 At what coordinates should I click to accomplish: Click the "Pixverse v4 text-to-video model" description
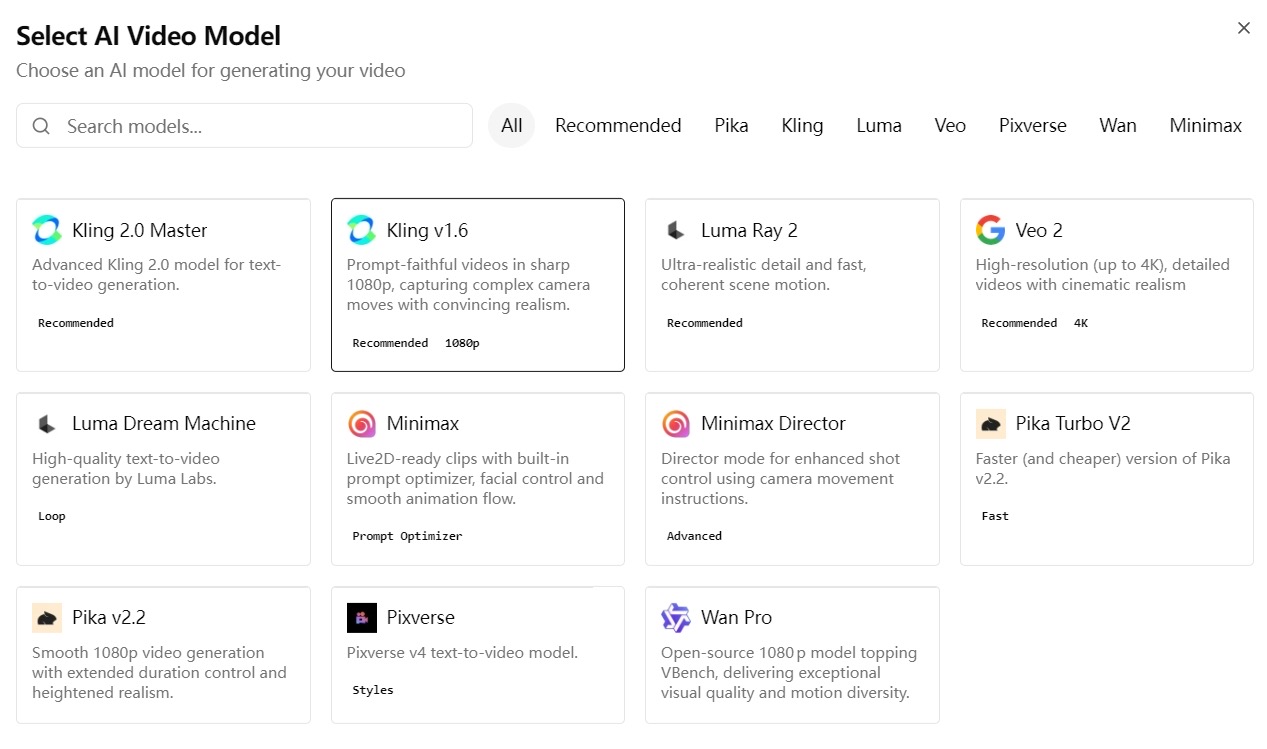pyautogui.click(x=462, y=653)
